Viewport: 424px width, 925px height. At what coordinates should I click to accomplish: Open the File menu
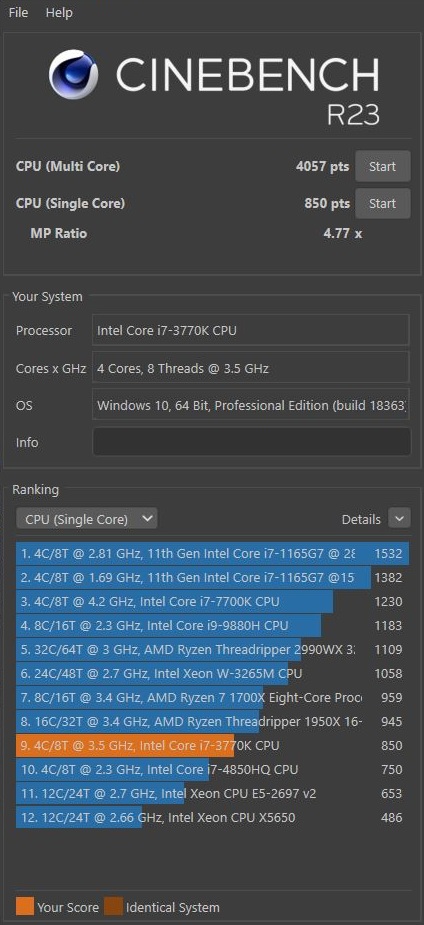18,12
